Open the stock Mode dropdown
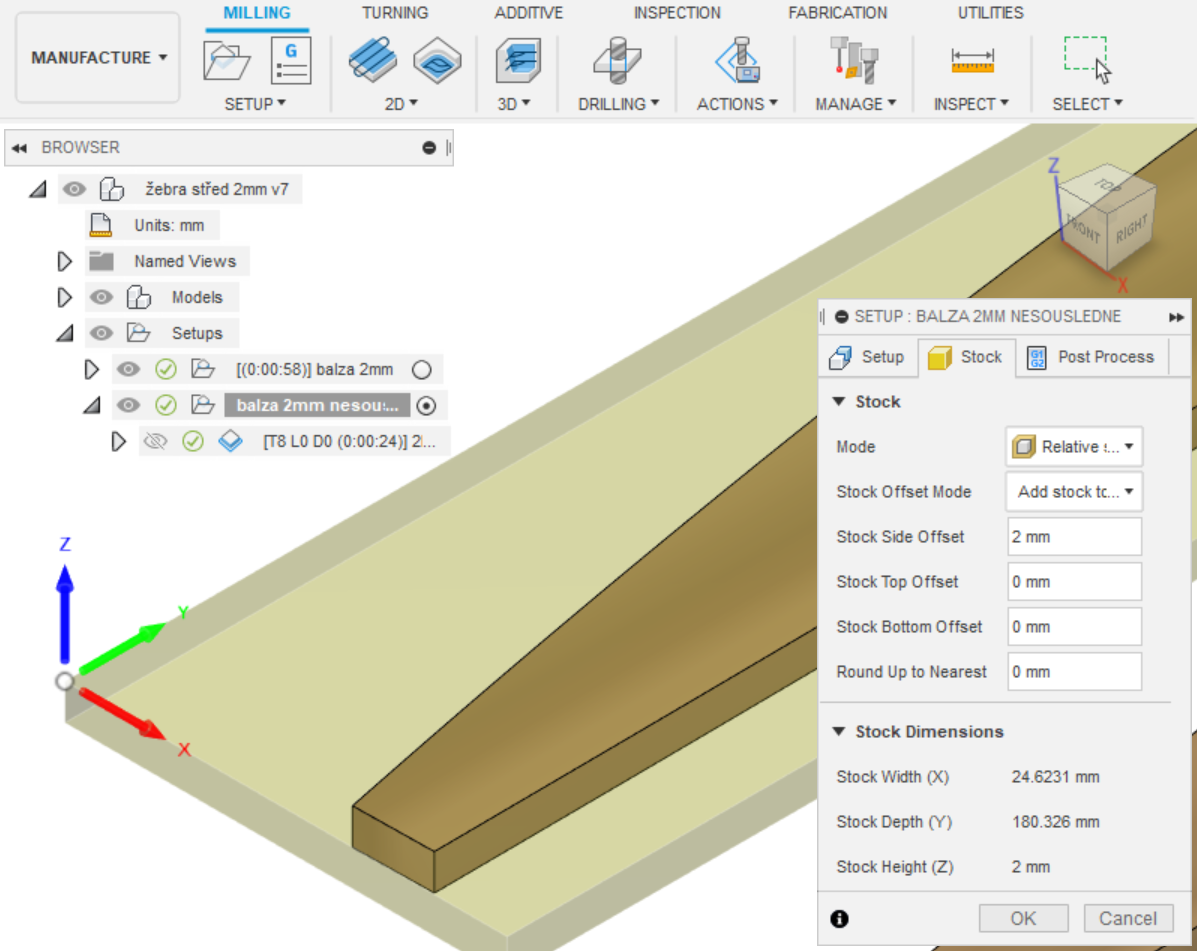Image resolution: width=1197 pixels, height=951 pixels. tap(1073, 447)
